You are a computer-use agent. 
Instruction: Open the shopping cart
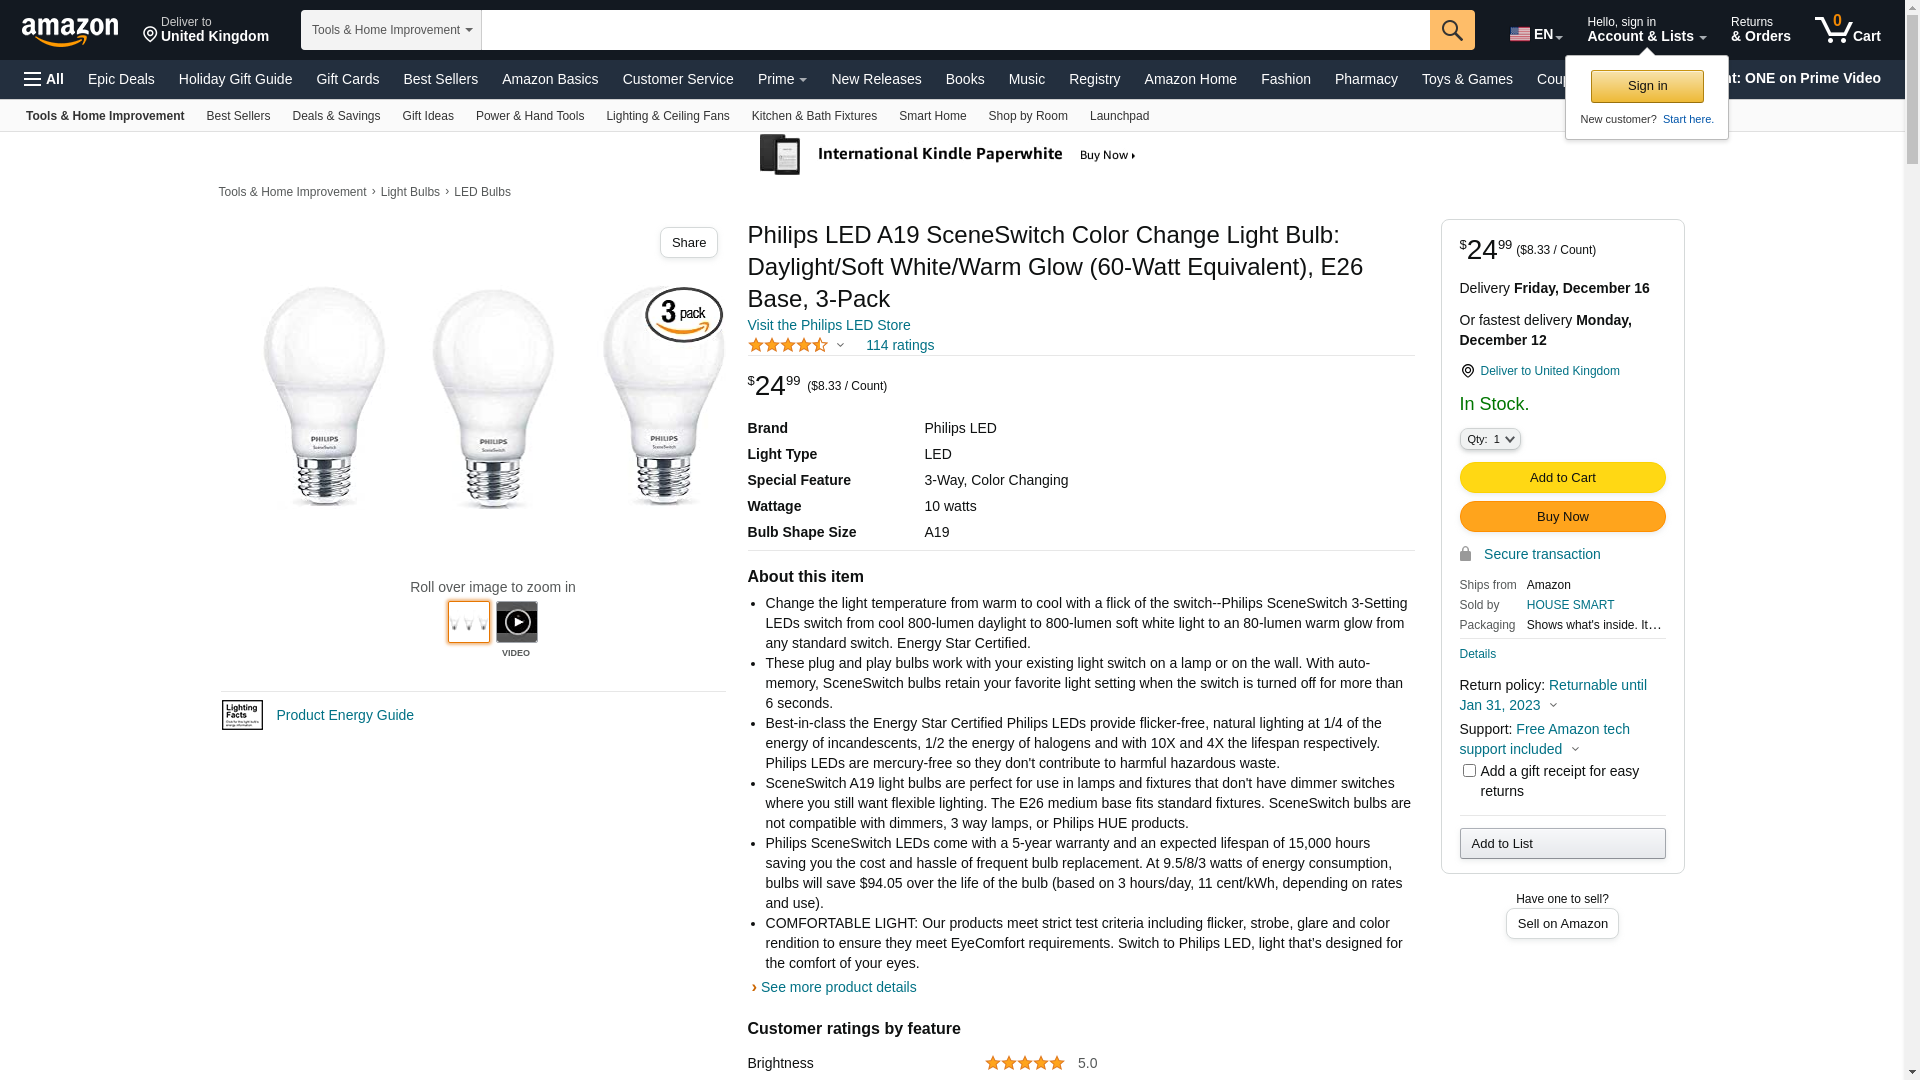pyautogui.click(x=1848, y=30)
